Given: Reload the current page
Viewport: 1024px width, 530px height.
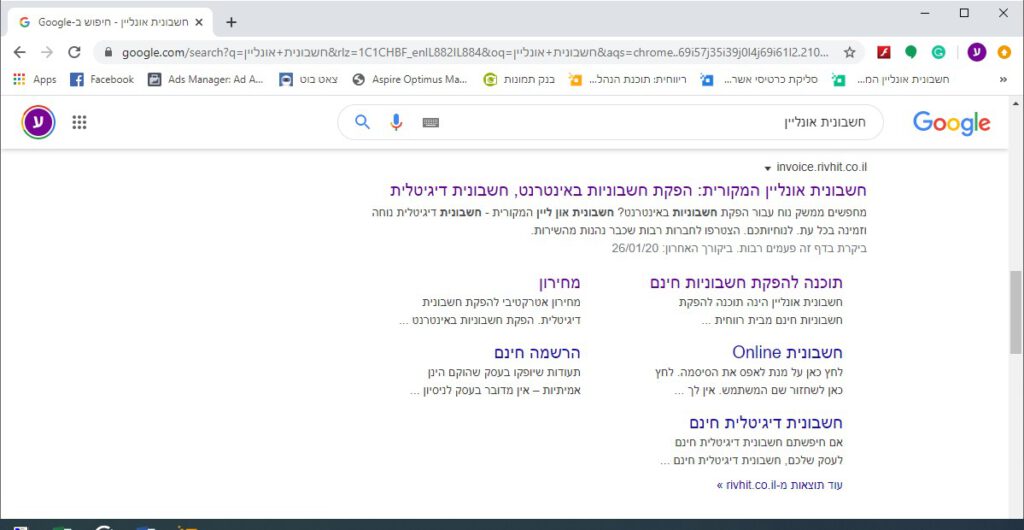Looking at the screenshot, I should 74,52.
